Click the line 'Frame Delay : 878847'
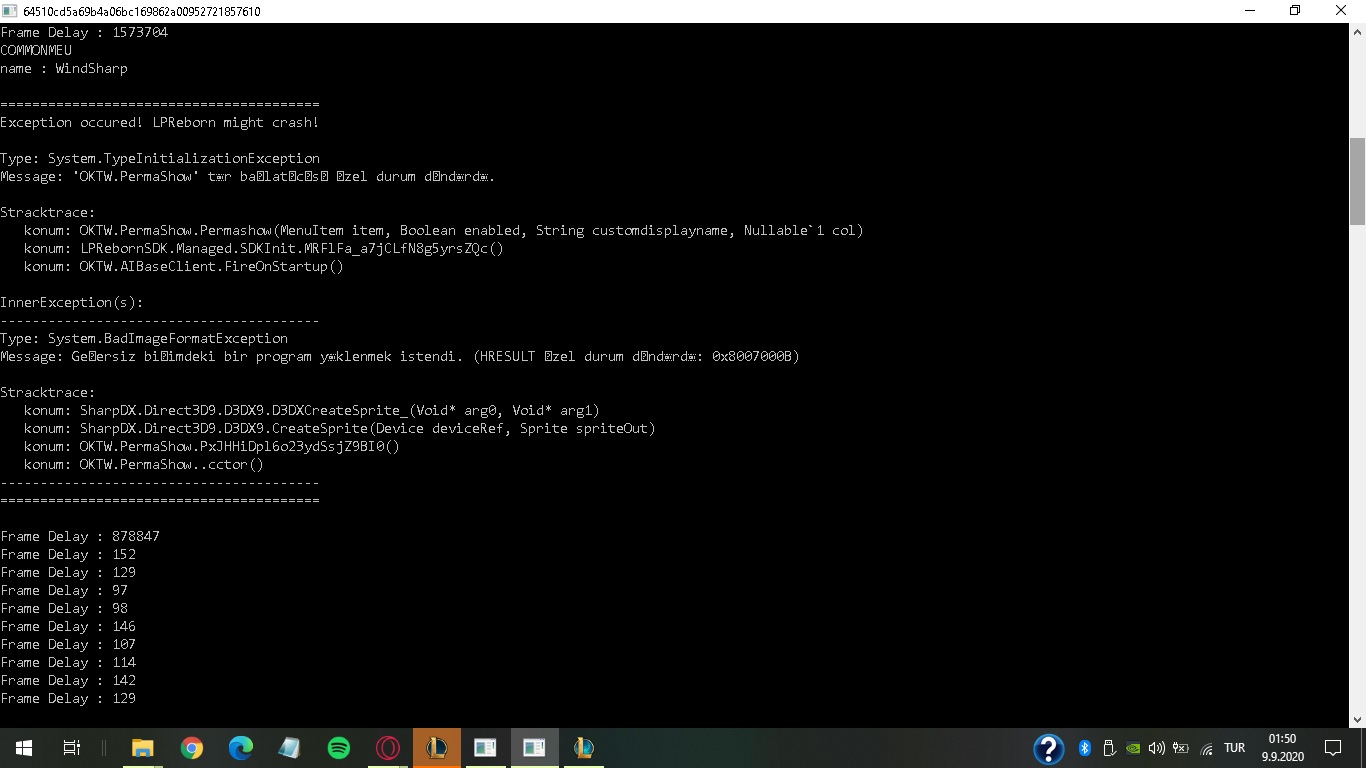 pos(80,536)
